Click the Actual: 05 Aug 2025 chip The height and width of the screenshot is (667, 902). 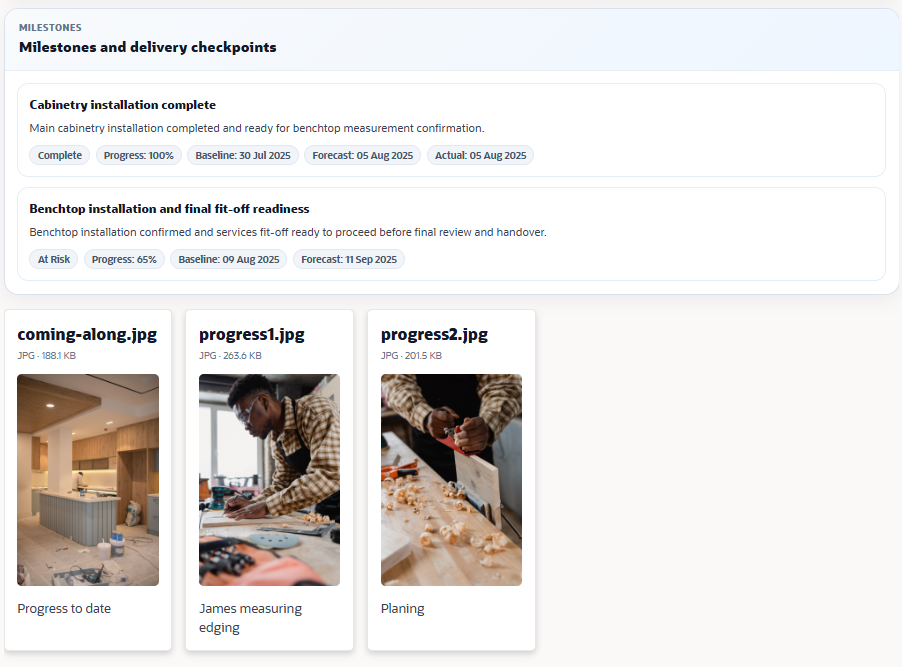[x=480, y=155]
